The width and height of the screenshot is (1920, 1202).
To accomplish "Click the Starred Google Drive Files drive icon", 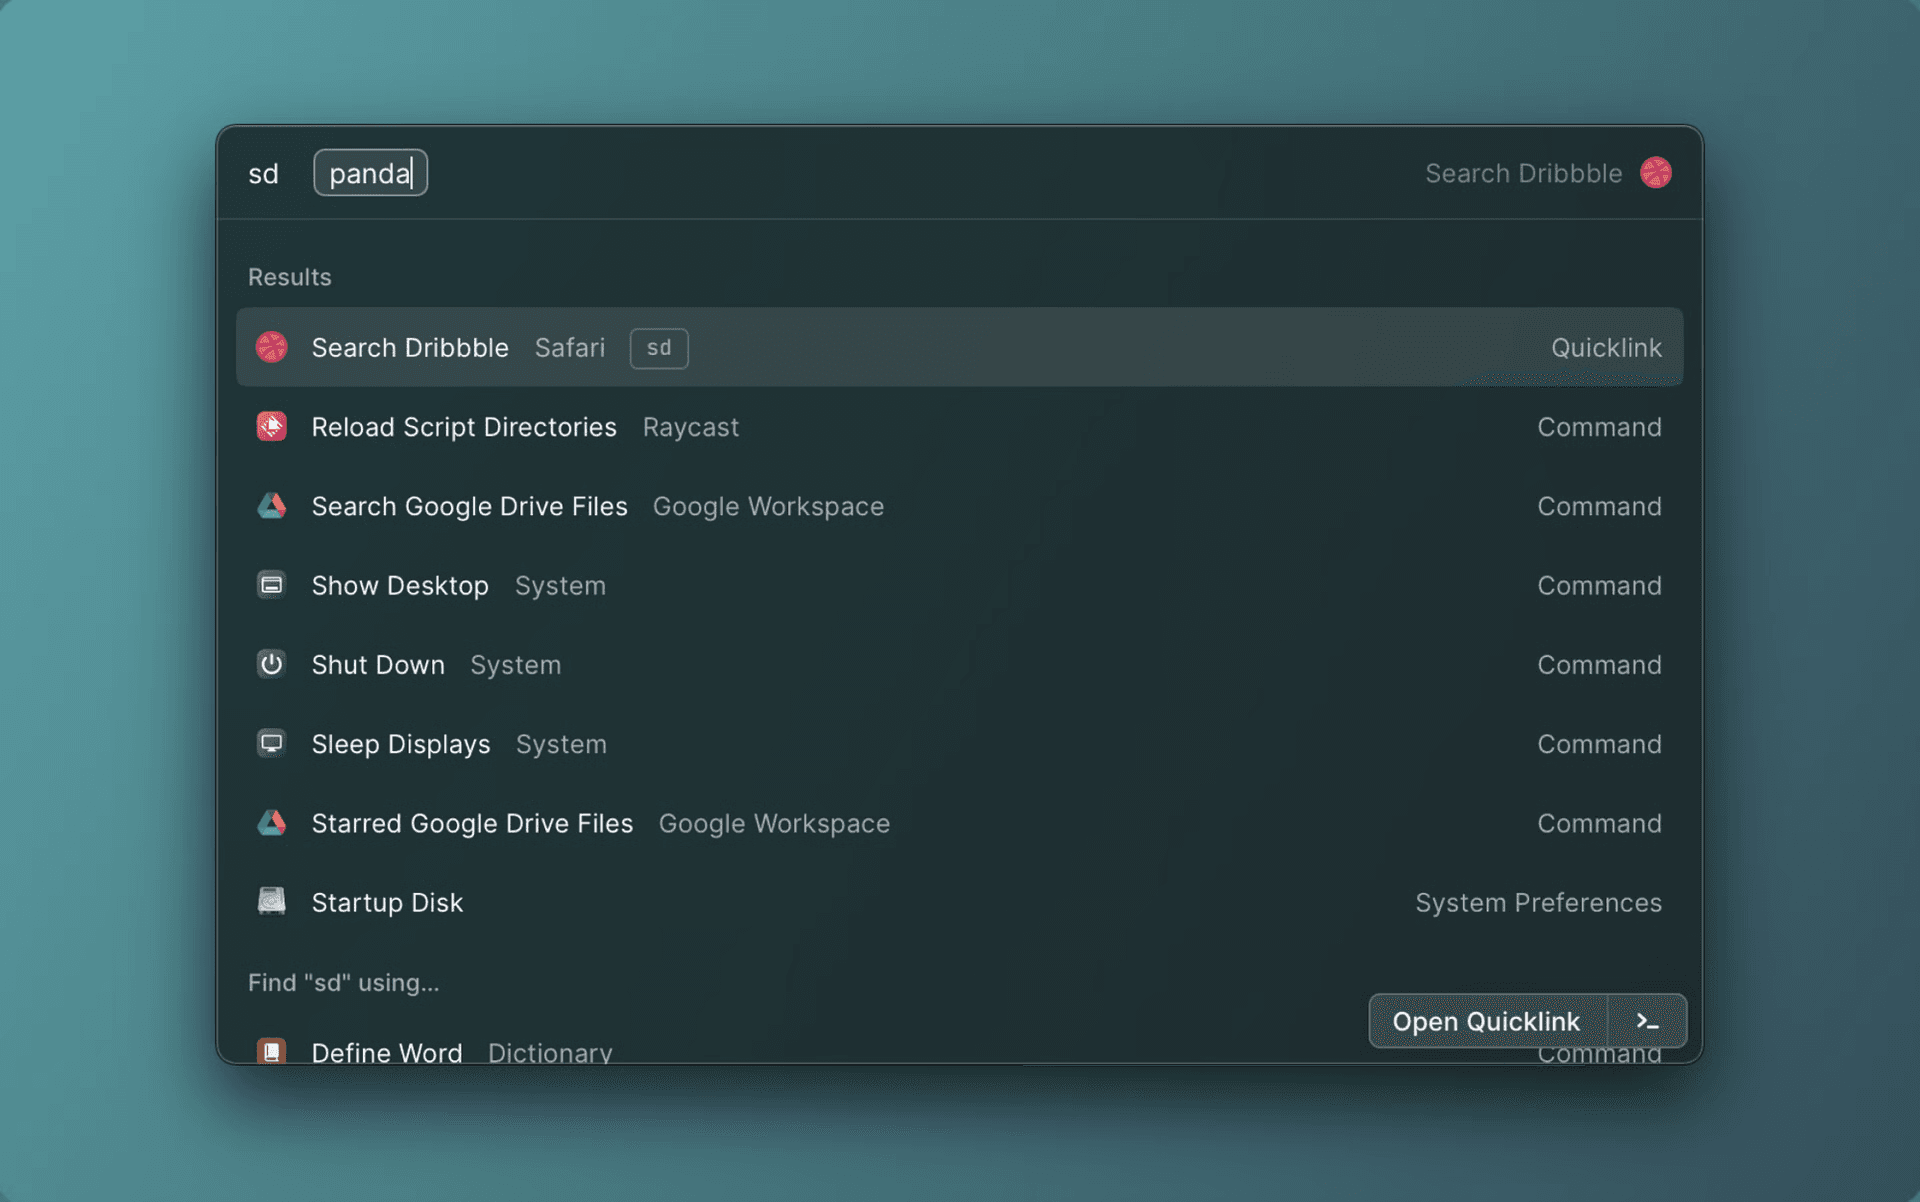I will point(271,823).
